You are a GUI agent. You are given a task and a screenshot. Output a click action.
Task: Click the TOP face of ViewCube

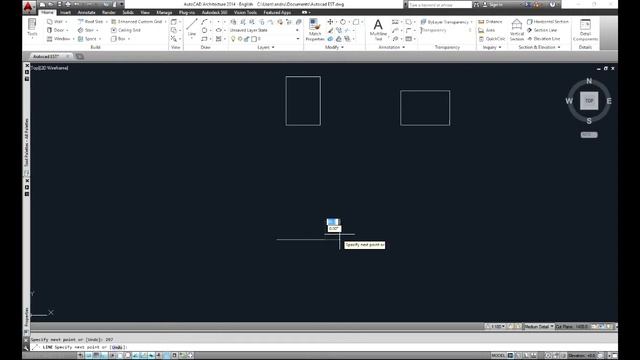click(589, 100)
